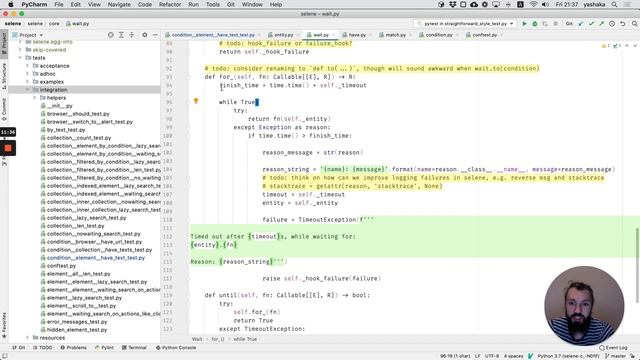640x360 pixels.
Task: Click the editor vertical scrollbar thumb
Action: [637, 265]
